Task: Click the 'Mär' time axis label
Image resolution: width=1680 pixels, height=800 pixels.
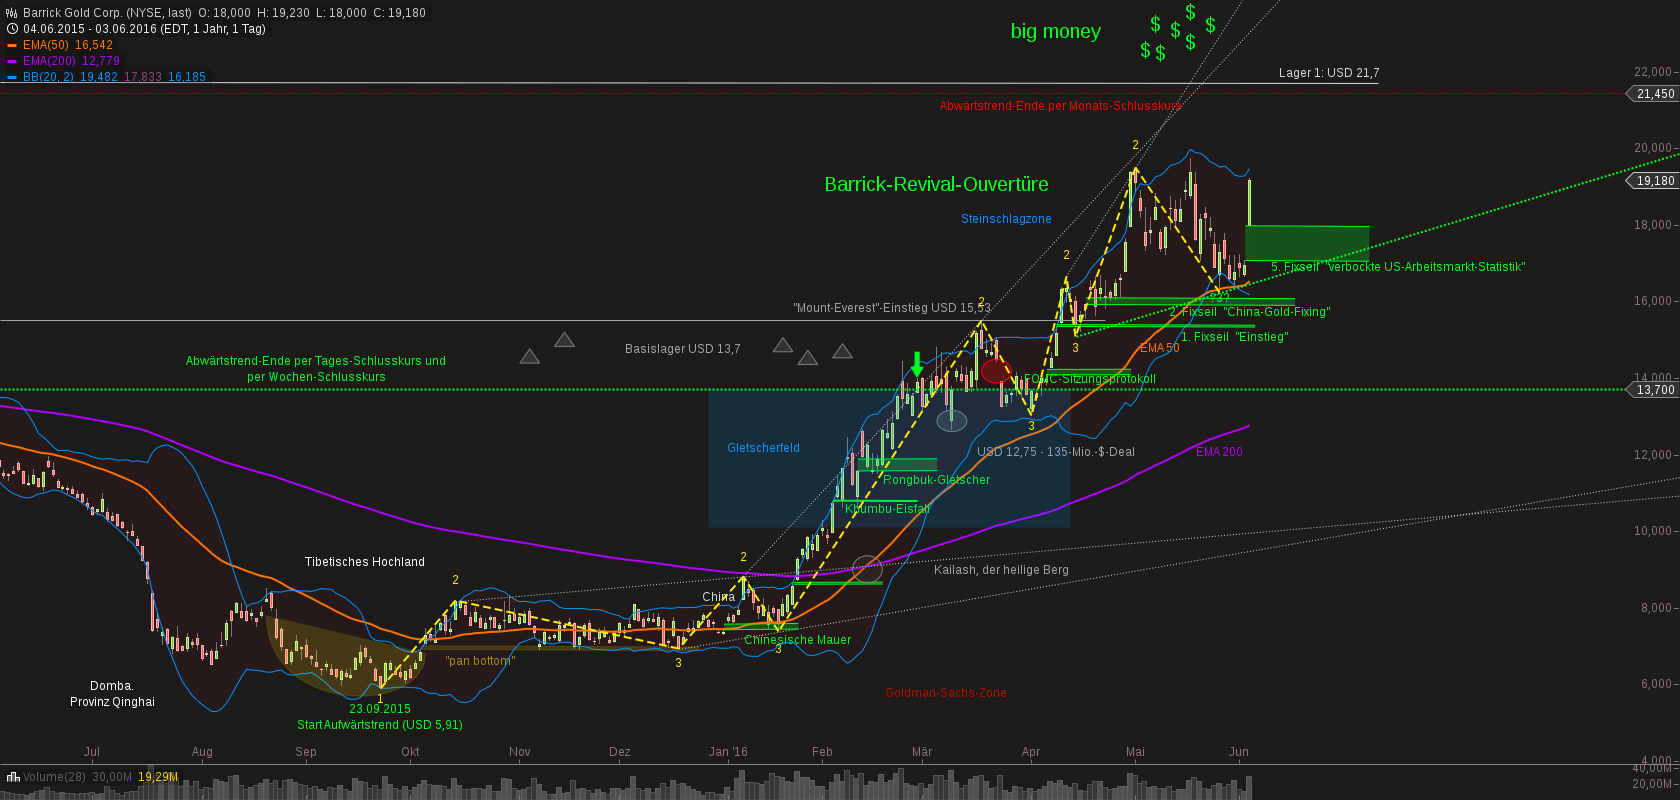Action: point(921,752)
